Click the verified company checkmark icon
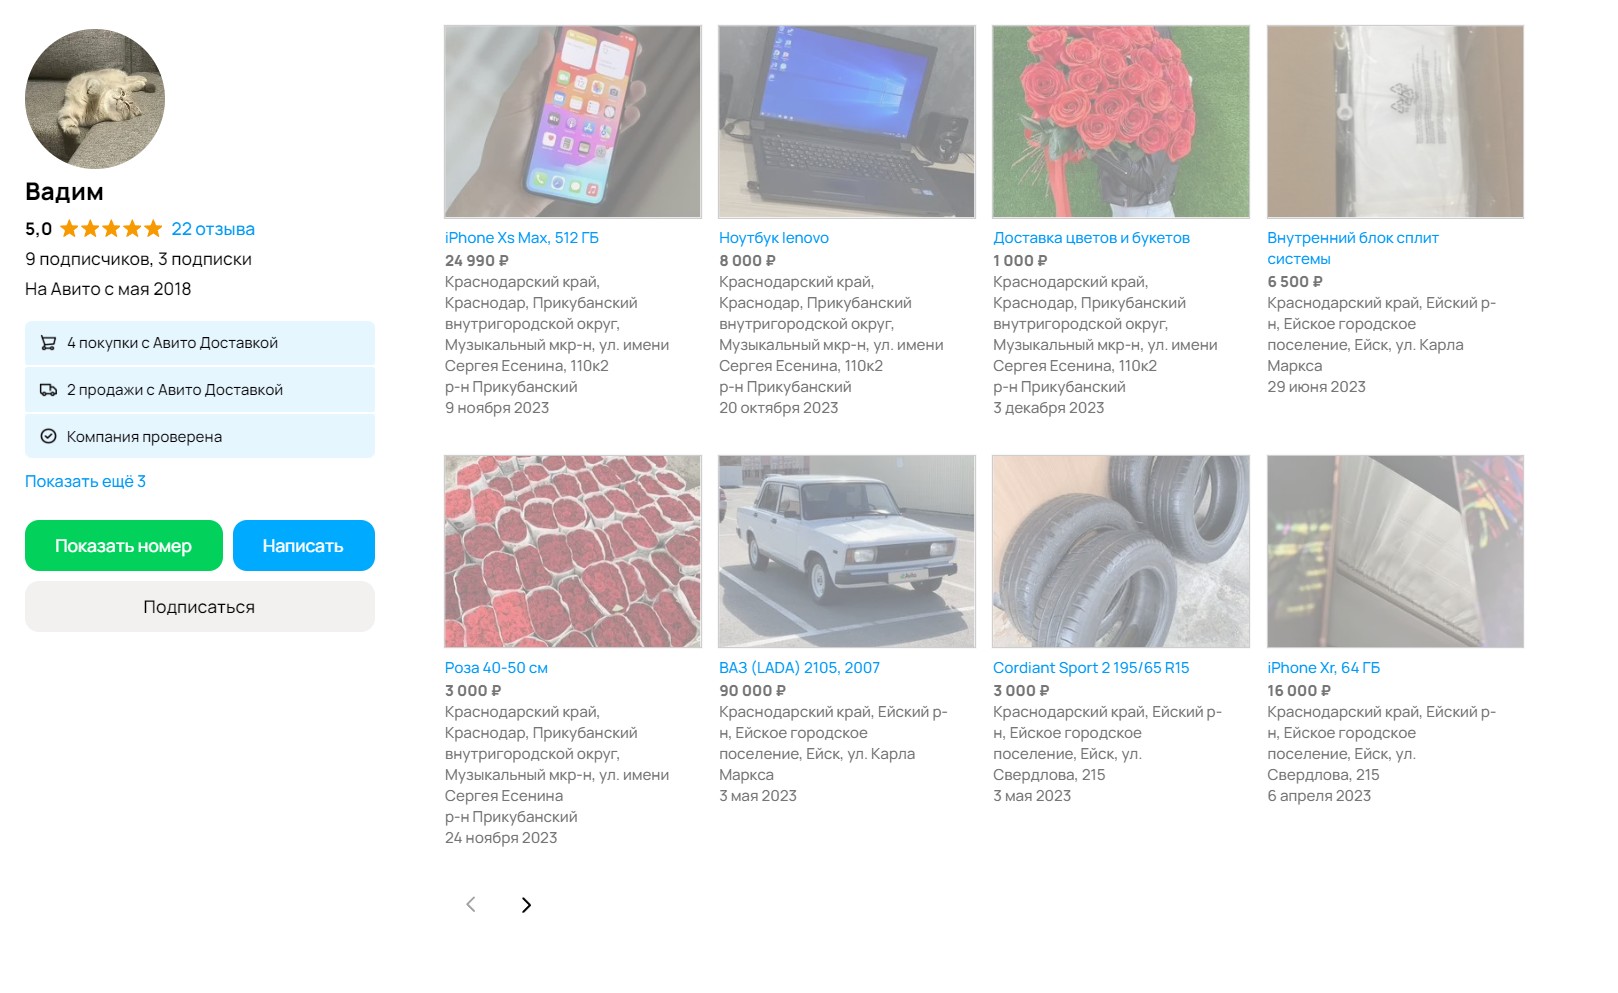The image size is (1618, 993). (x=48, y=437)
